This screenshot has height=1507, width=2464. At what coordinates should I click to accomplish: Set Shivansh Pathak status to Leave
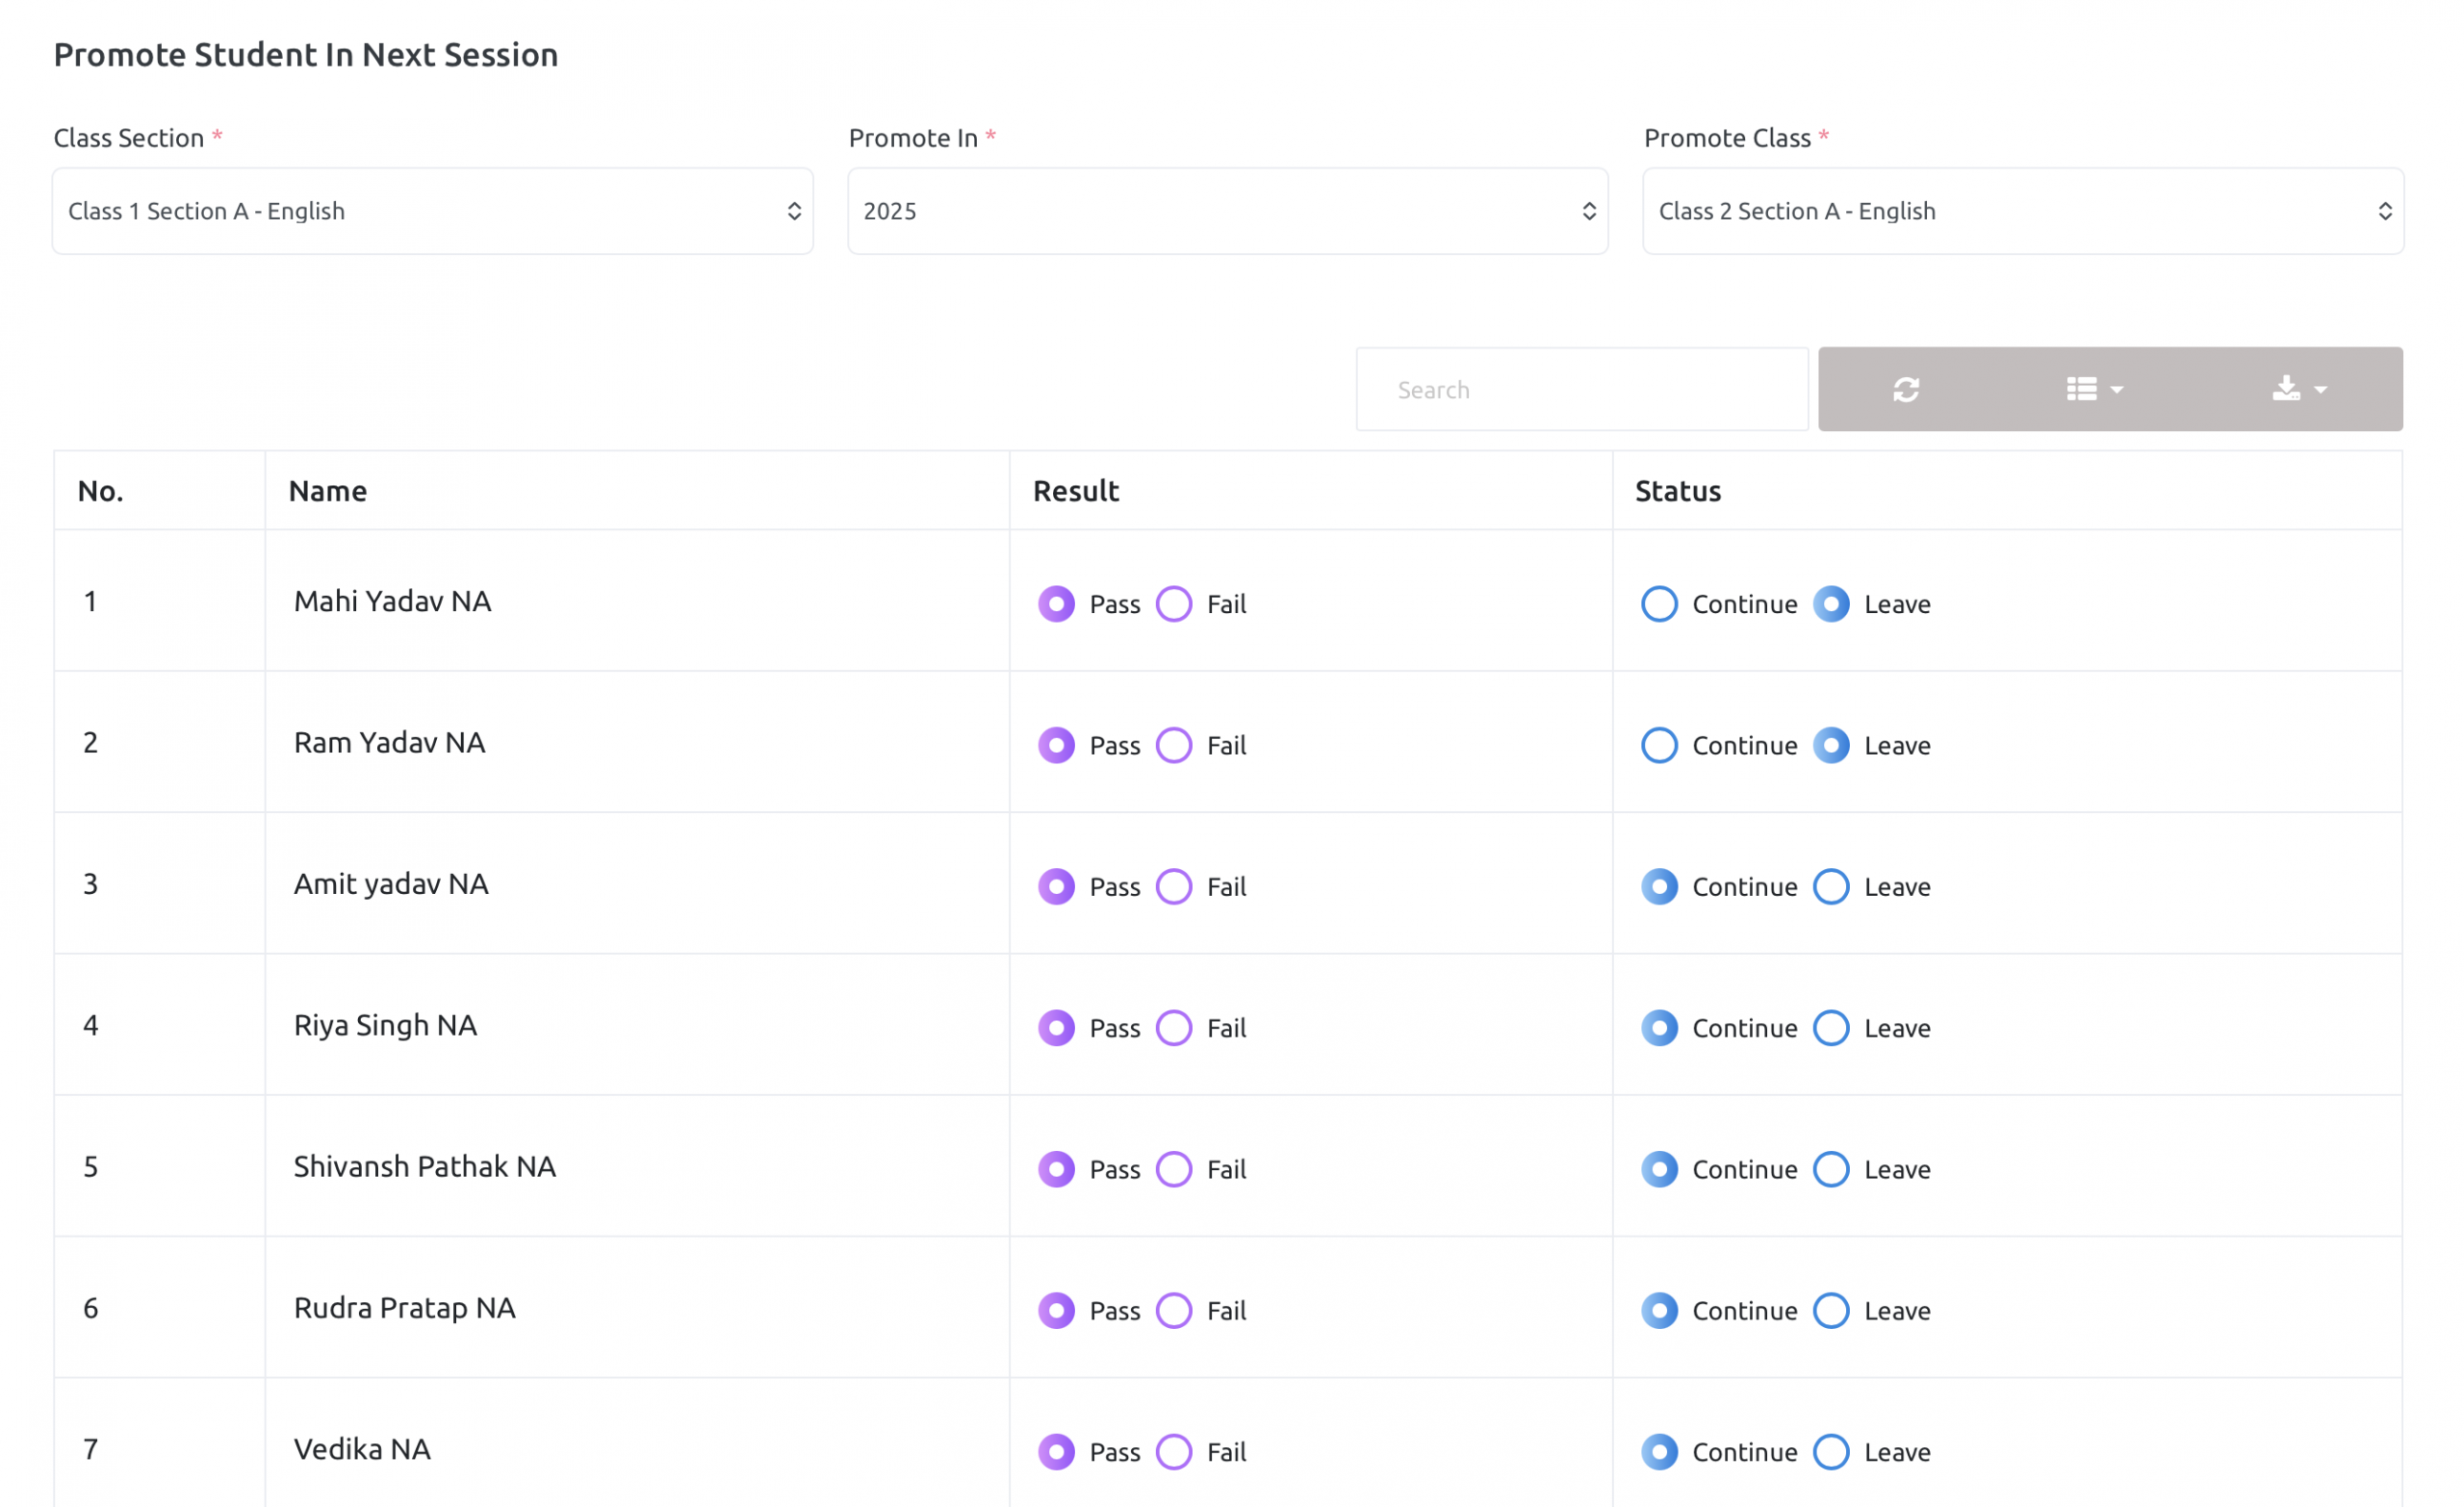(x=1830, y=1169)
